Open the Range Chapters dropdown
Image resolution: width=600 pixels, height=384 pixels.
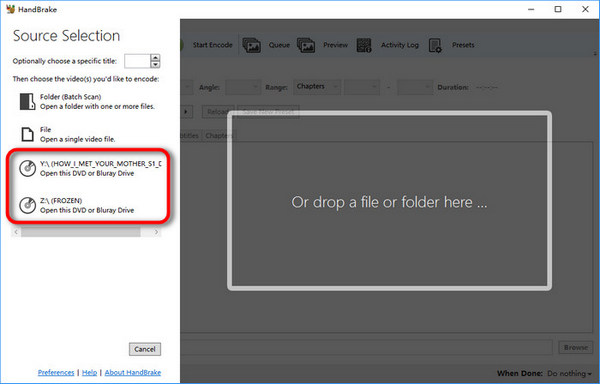pos(317,87)
